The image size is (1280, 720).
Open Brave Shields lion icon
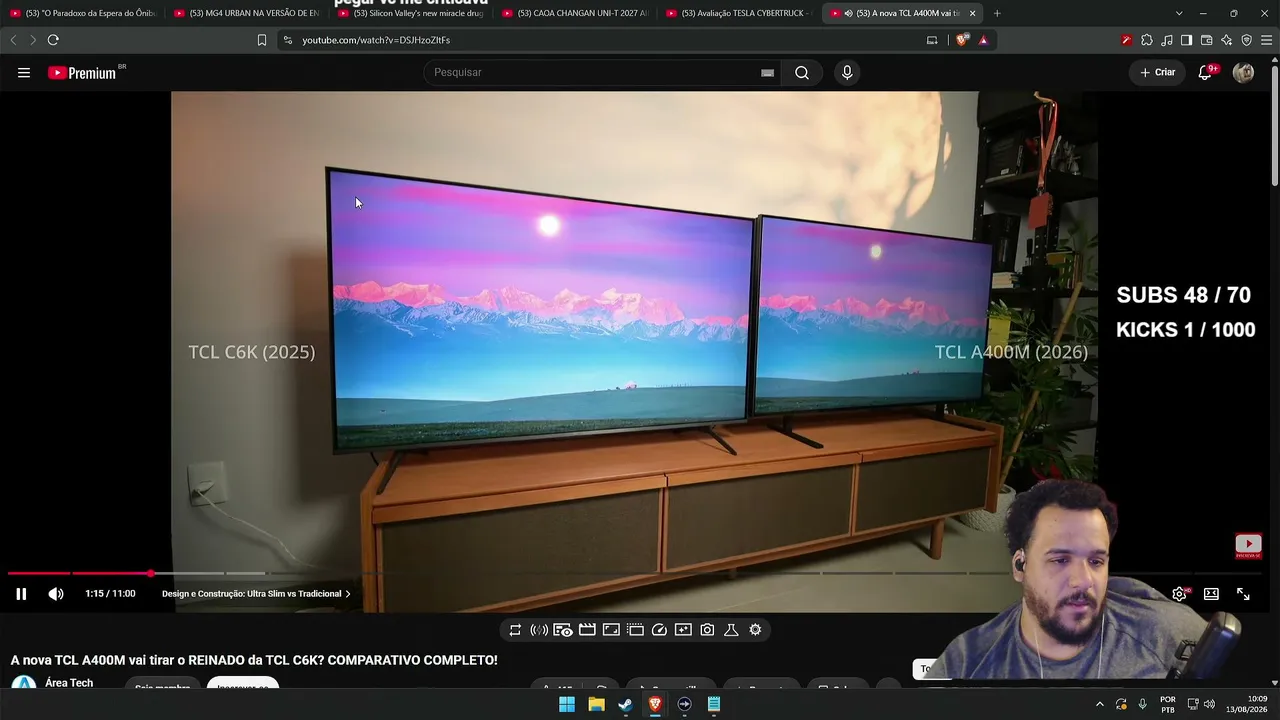click(962, 40)
